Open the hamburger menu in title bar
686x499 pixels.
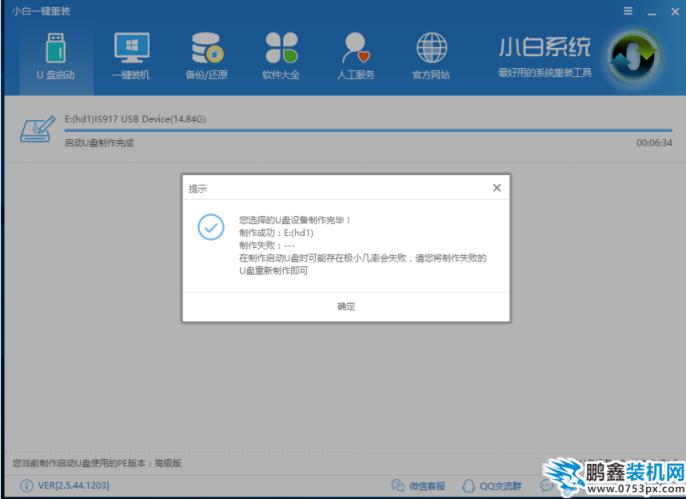pyautogui.click(x=628, y=11)
